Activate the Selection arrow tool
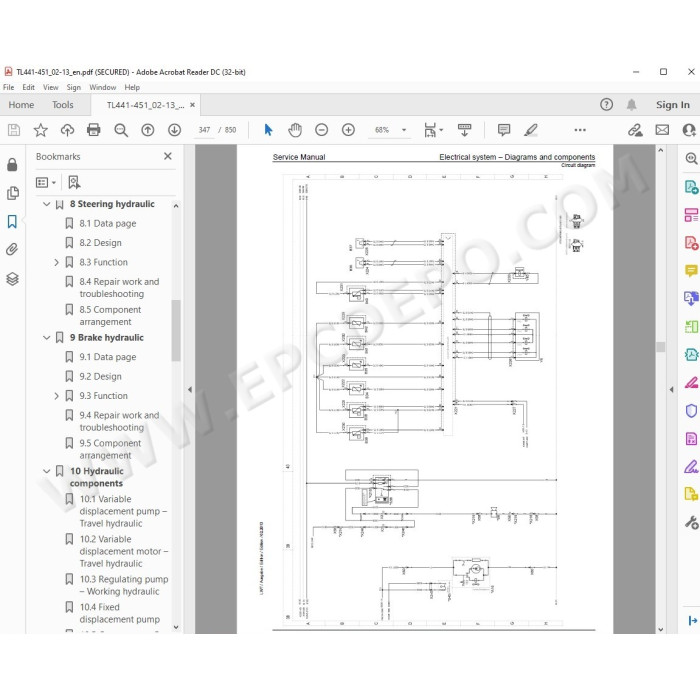Image resolution: width=700 pixels, height=700 pixels. (268, 130)
